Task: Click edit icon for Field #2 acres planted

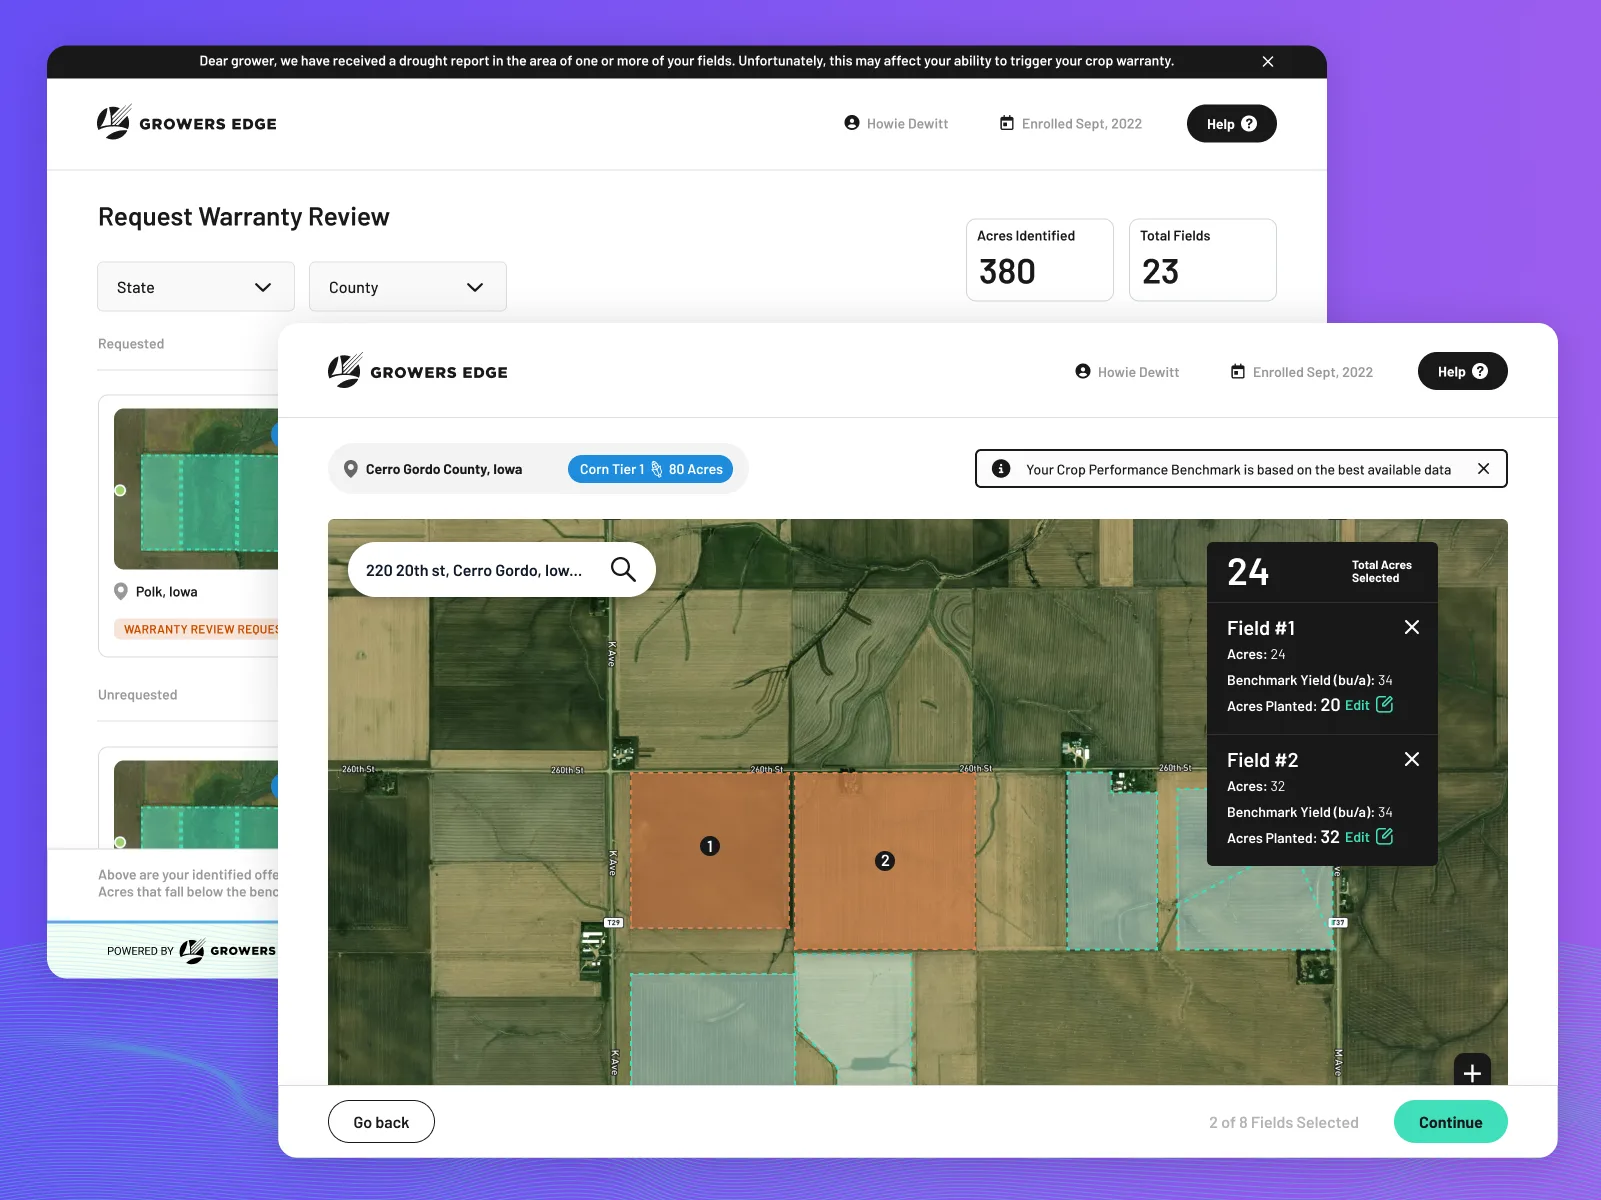Action: (x=1384, y=837)
